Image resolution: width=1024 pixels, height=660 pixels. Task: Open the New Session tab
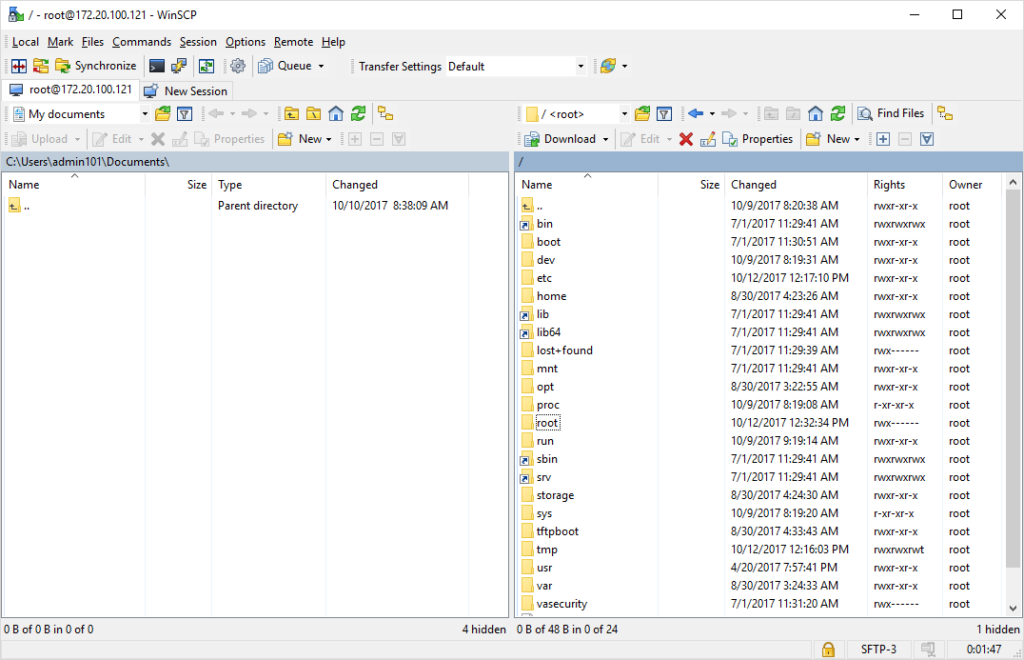[186, 91]
